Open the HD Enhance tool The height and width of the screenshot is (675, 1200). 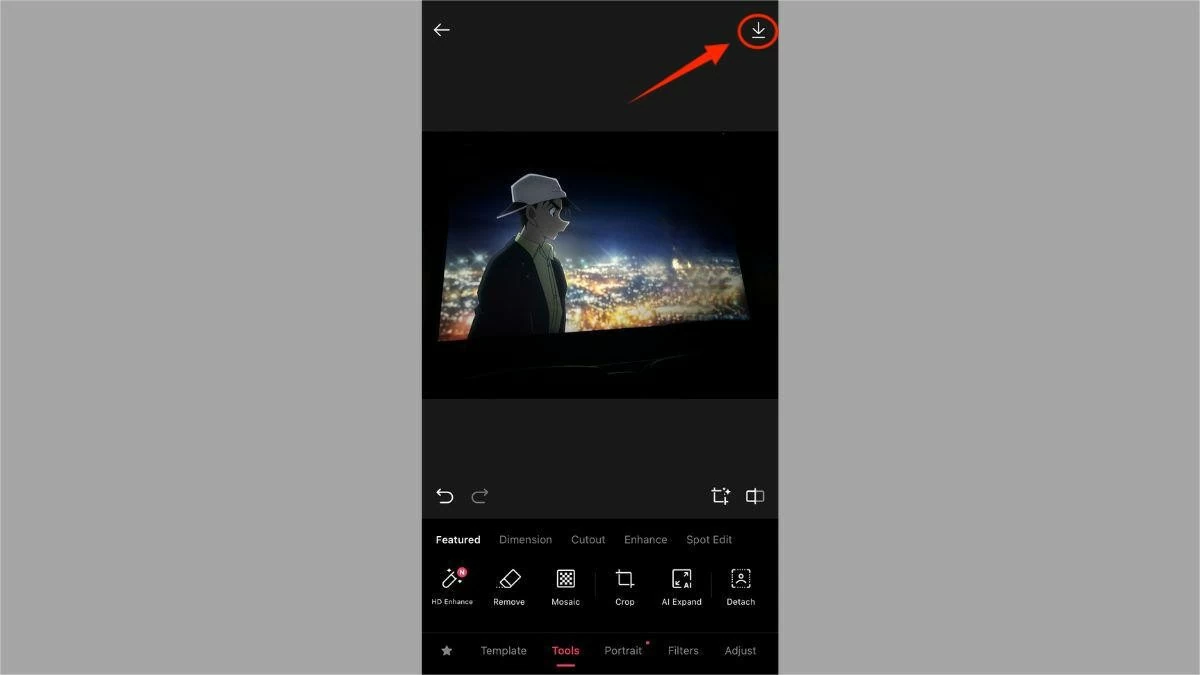[452, 586]
